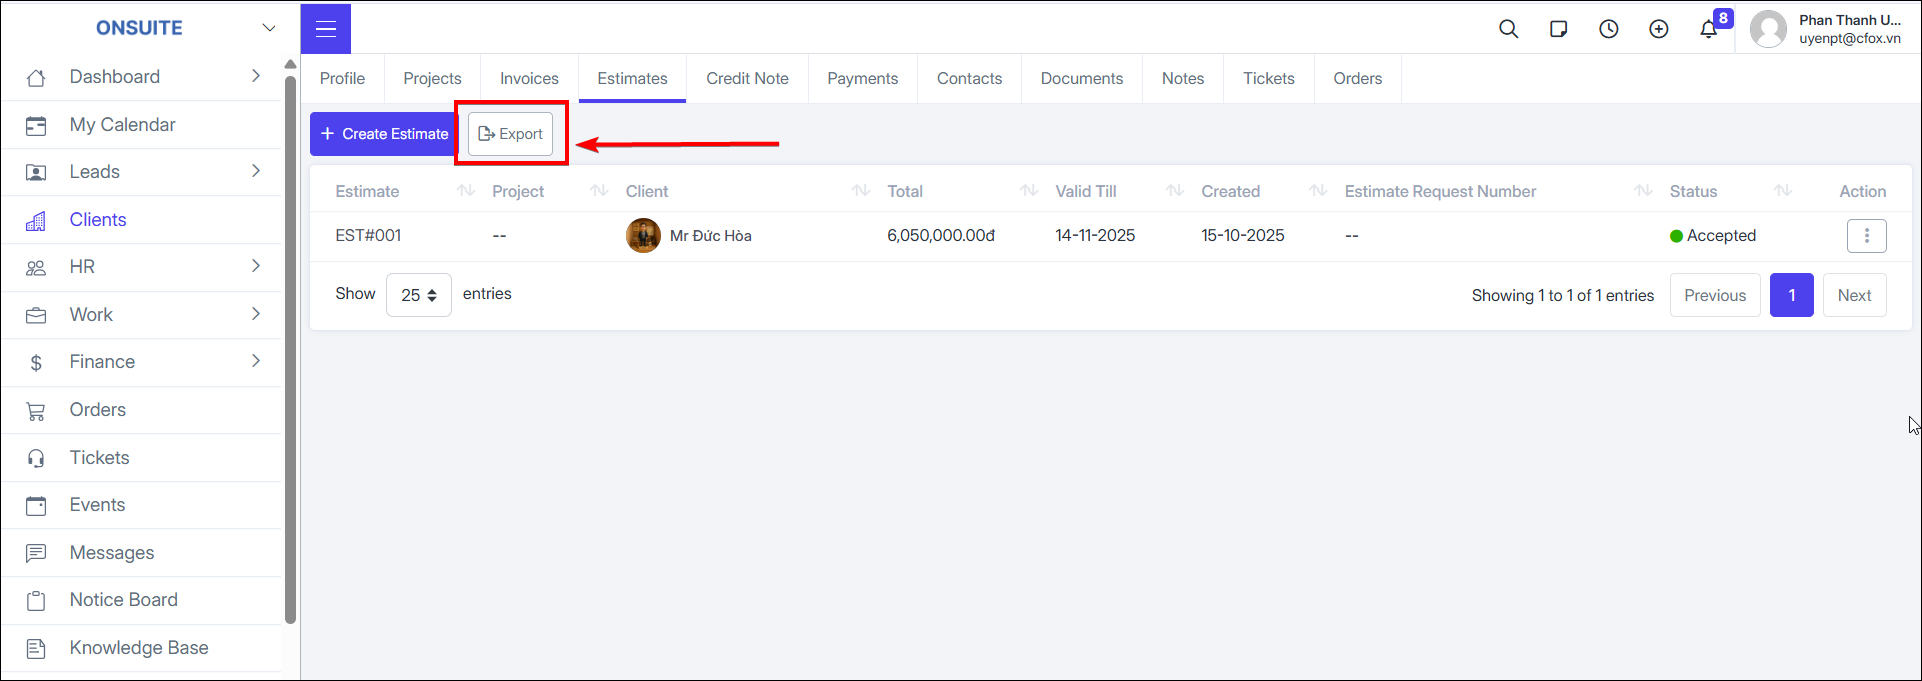
Task: Click the HR people icon
Action: [x=36, y=267]
